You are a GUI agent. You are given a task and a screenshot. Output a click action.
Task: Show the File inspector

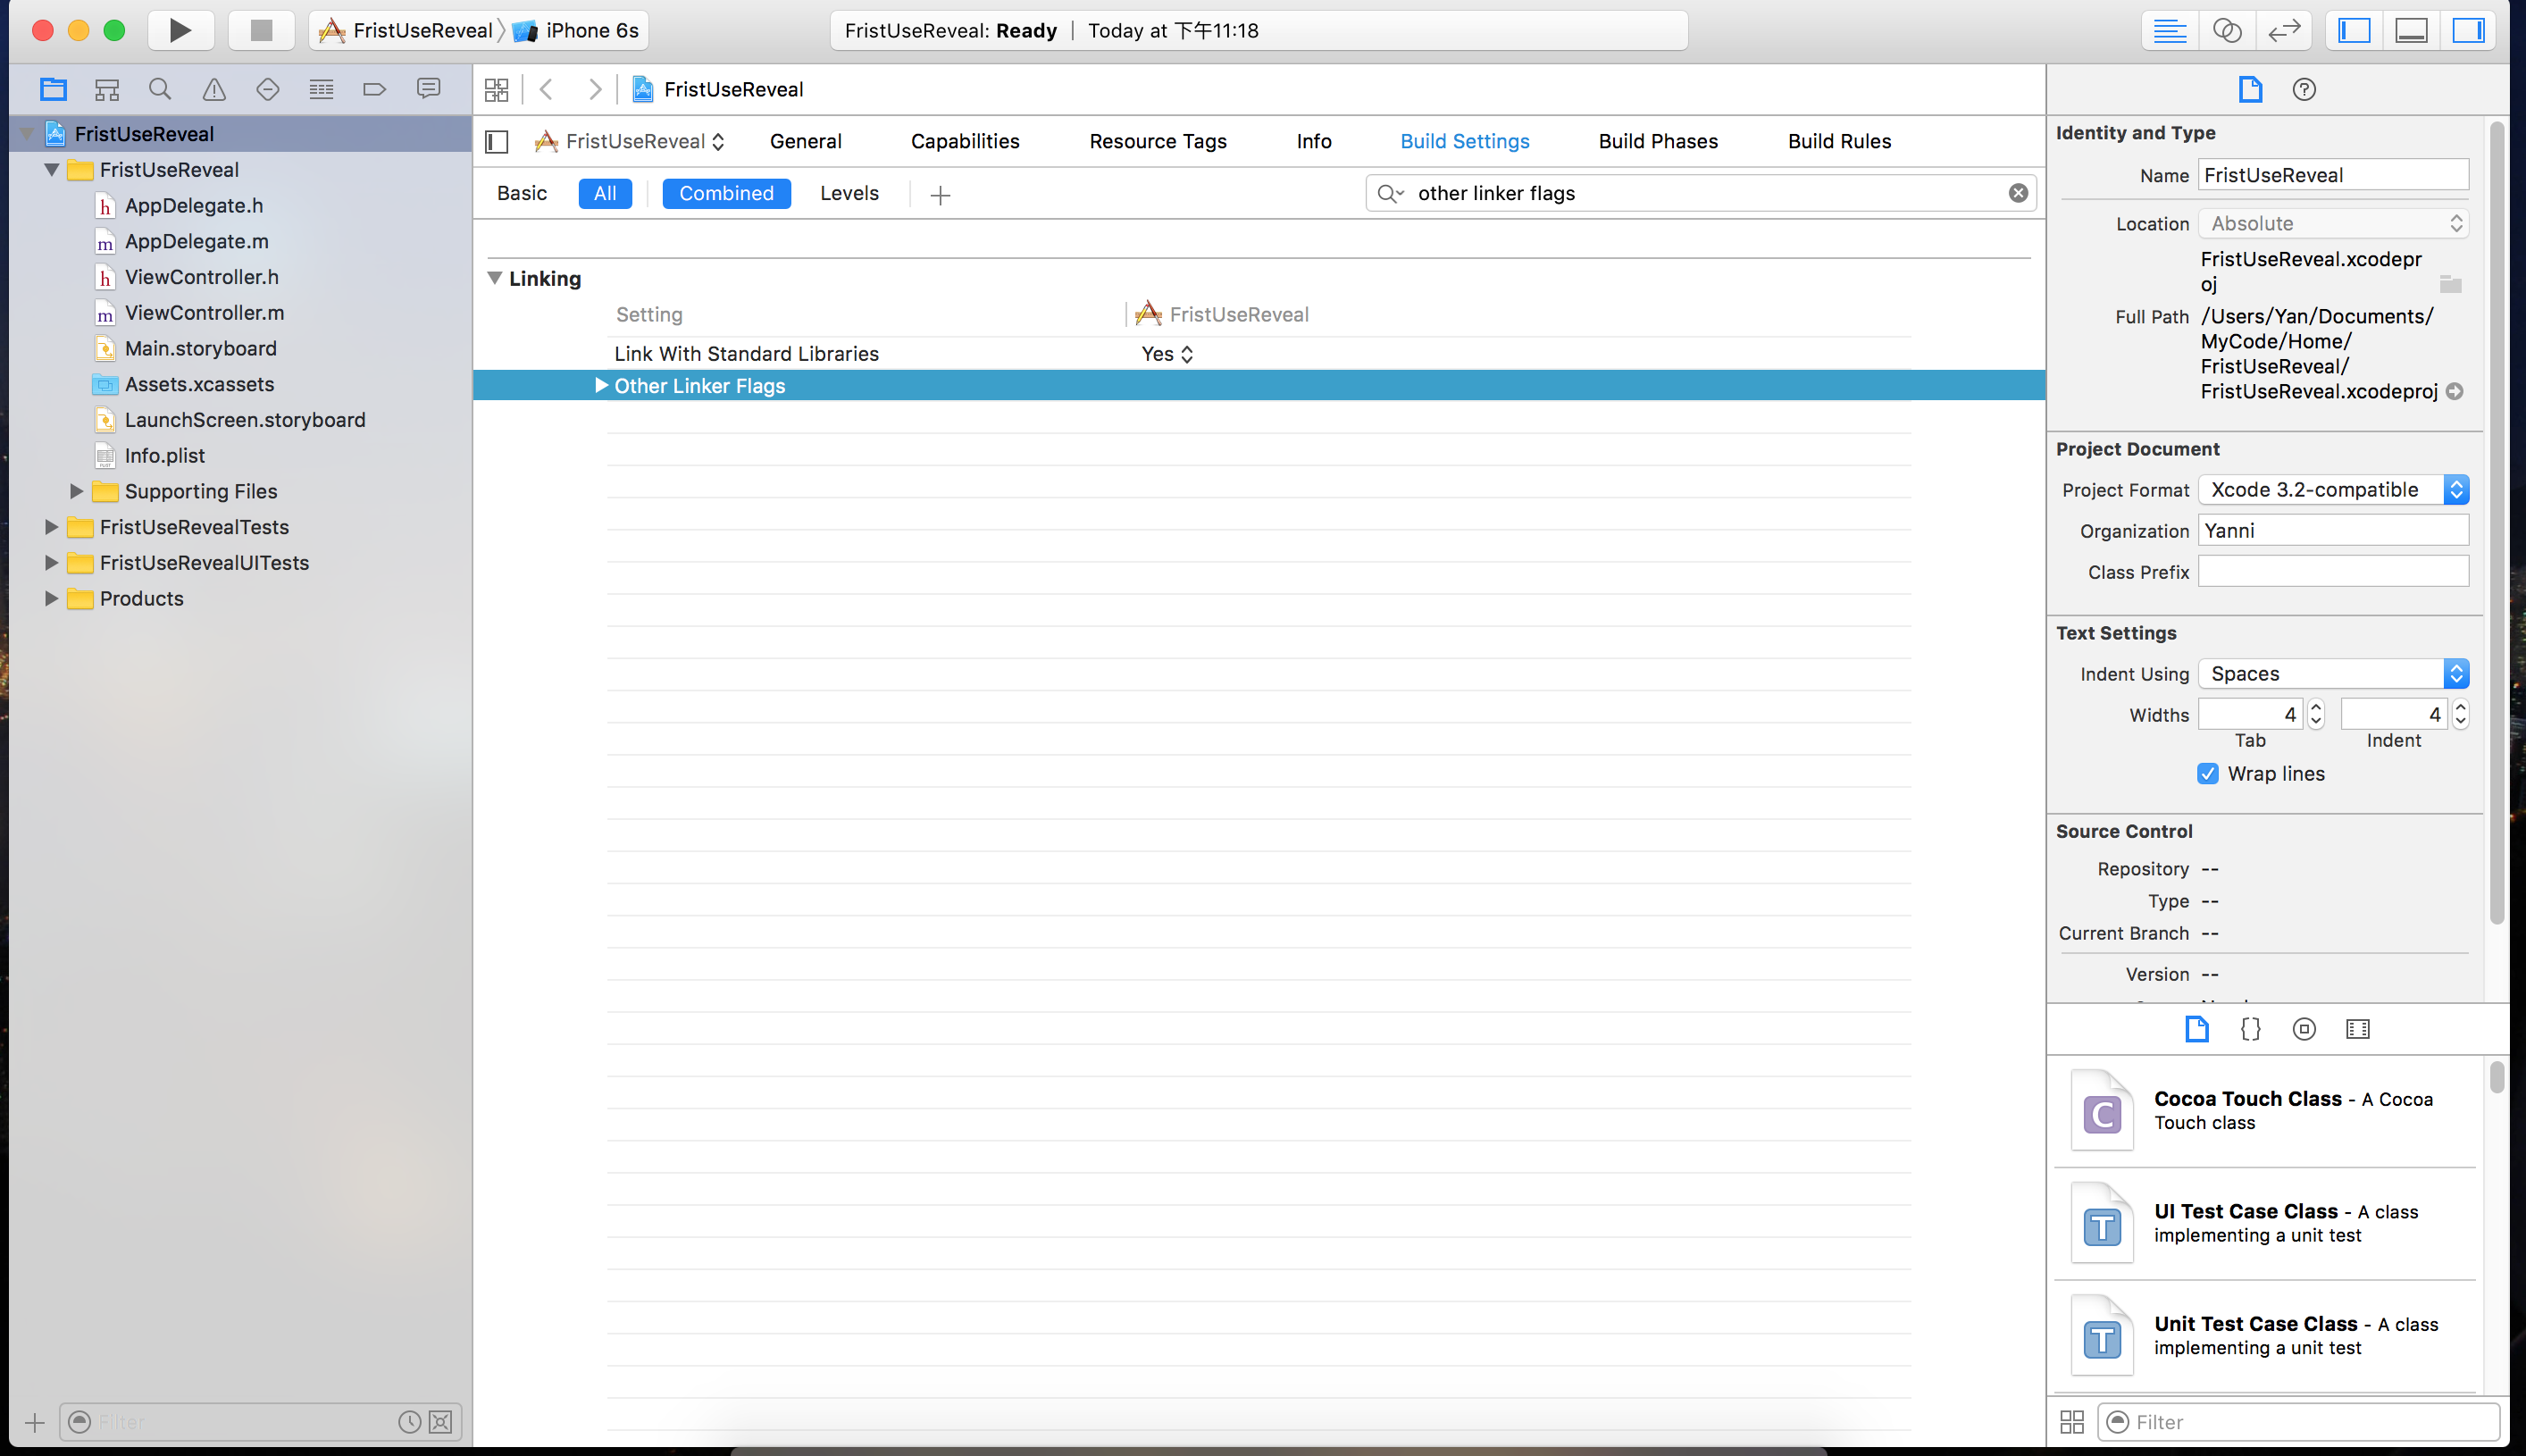(2250, 89)
